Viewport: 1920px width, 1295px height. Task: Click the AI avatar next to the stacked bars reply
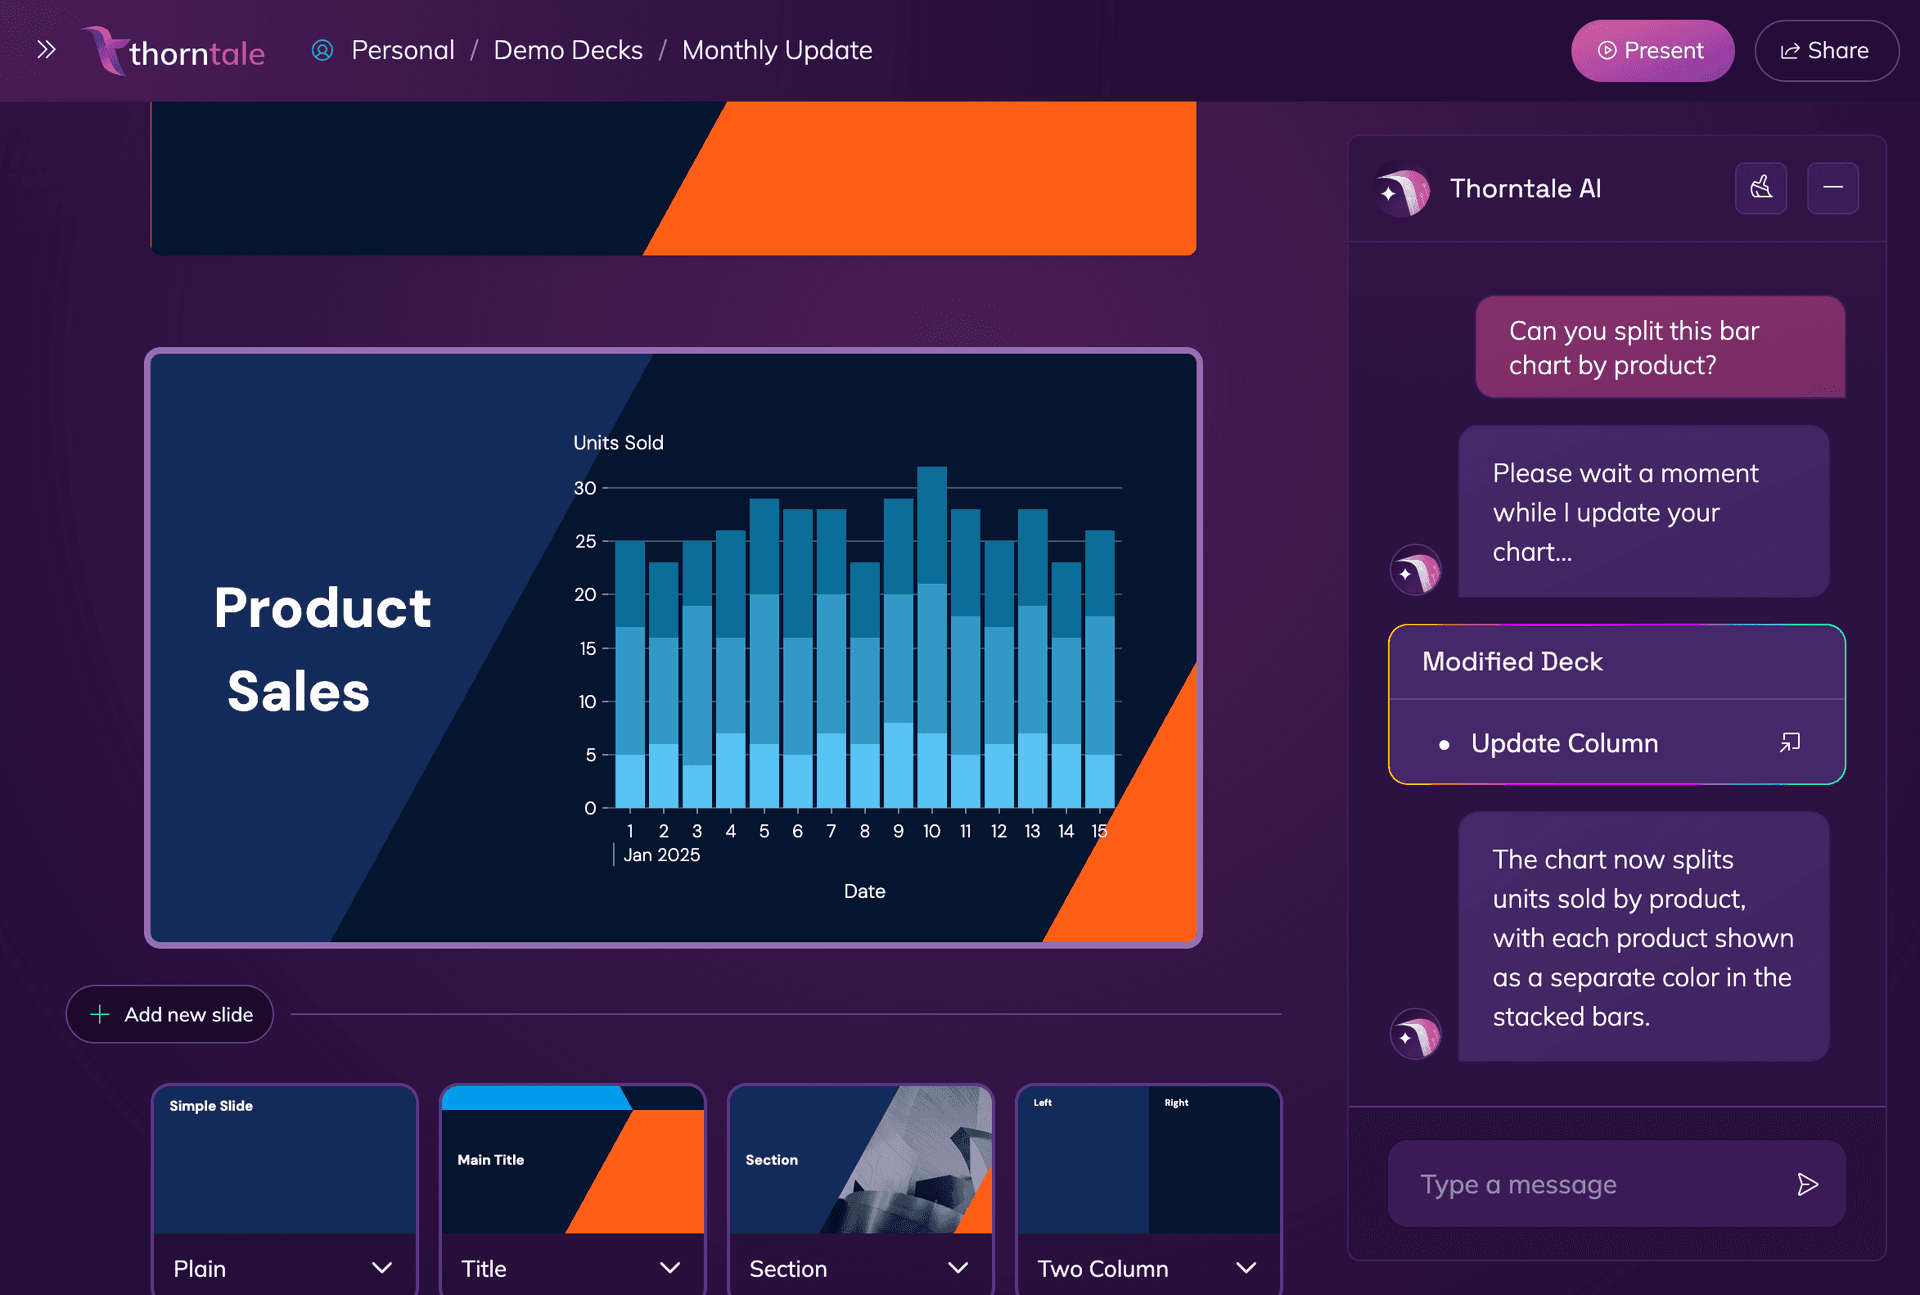[x=1416, y=1033]
